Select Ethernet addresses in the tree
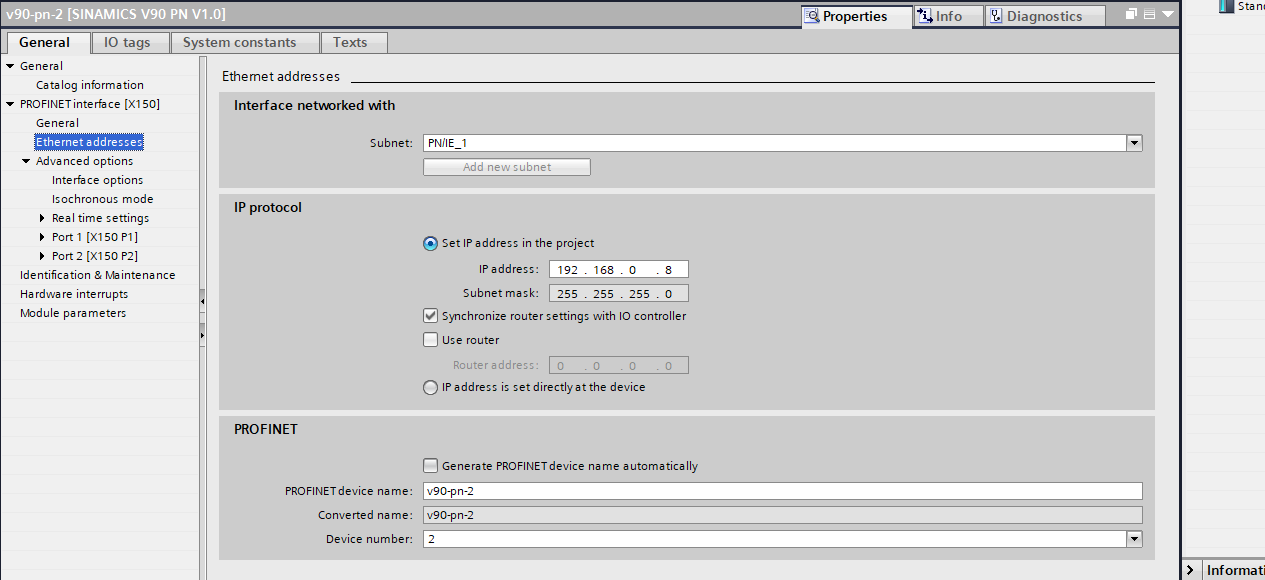 (x=89, y=142)
